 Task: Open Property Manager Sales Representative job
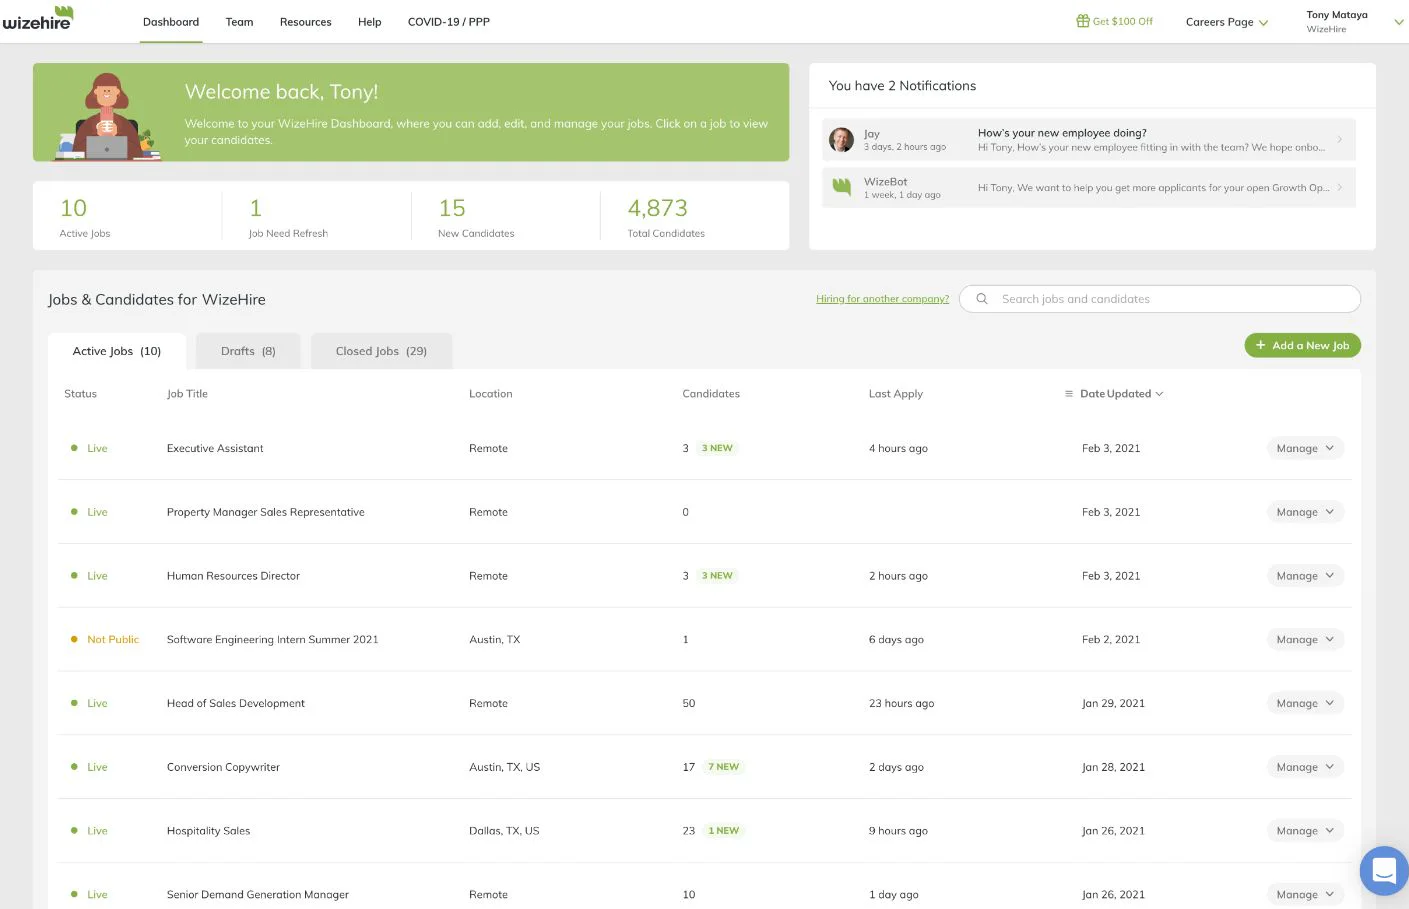coord(265,512)
